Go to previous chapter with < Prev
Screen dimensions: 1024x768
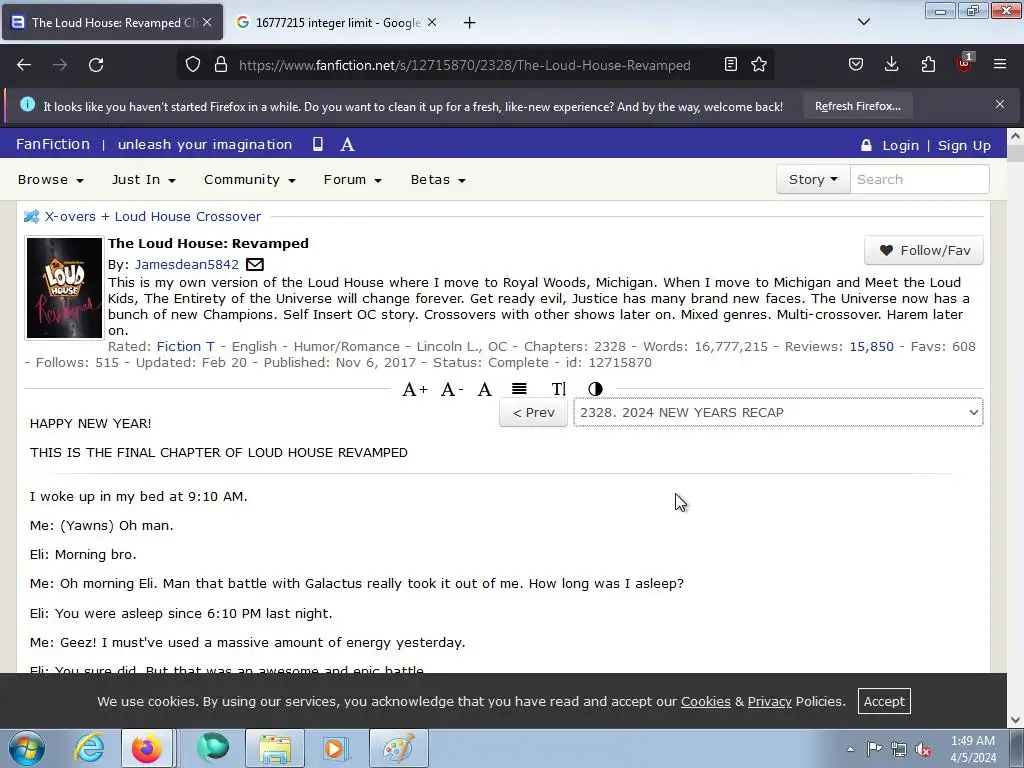click(534, 413)
